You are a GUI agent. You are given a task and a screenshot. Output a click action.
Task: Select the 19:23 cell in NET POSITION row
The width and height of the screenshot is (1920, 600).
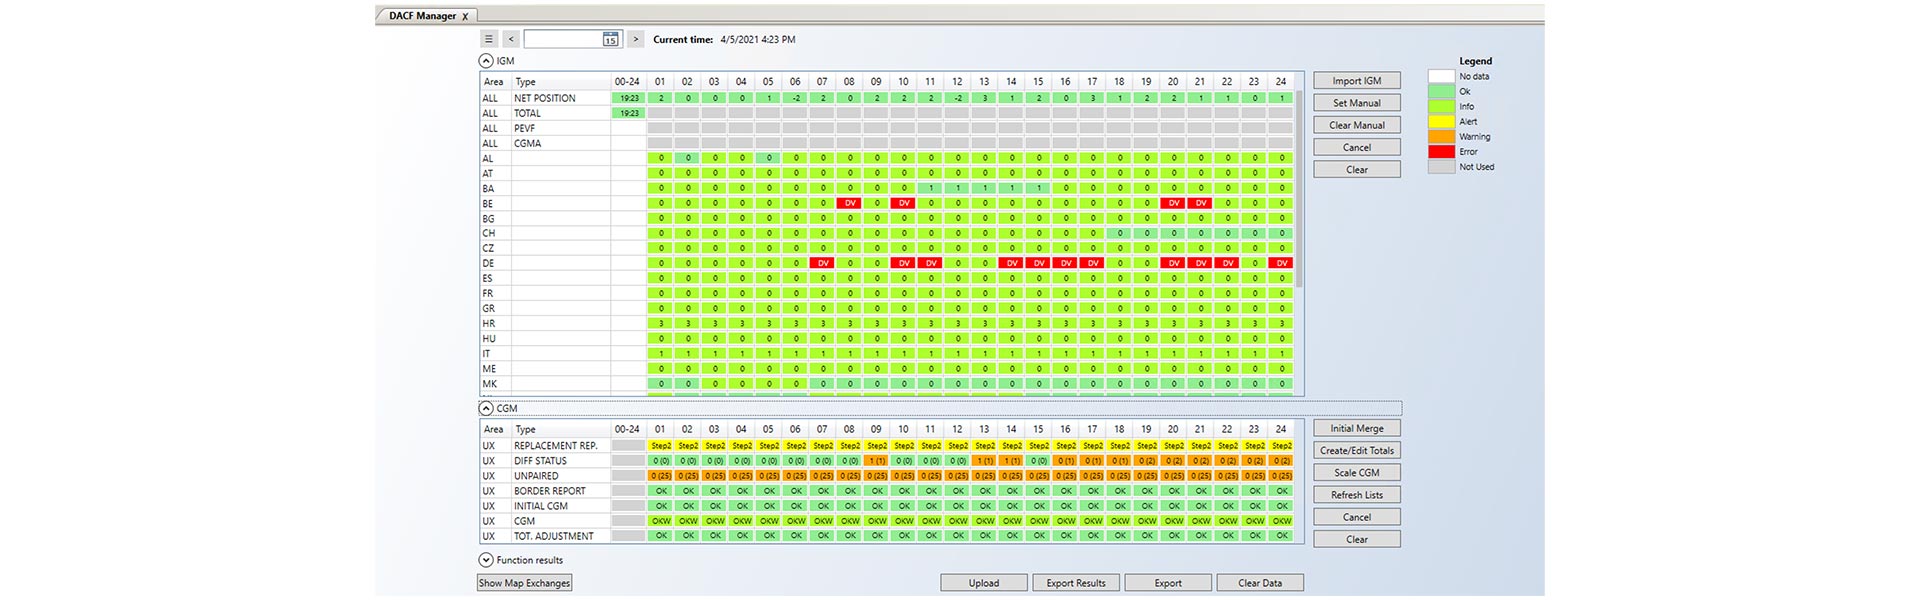click(629, 98)
